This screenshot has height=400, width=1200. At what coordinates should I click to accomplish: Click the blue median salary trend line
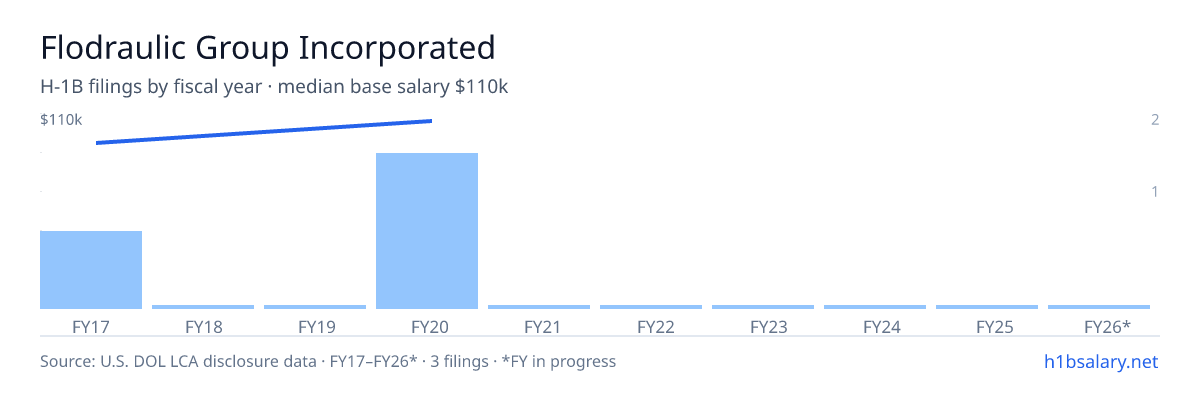pos(264,132)
